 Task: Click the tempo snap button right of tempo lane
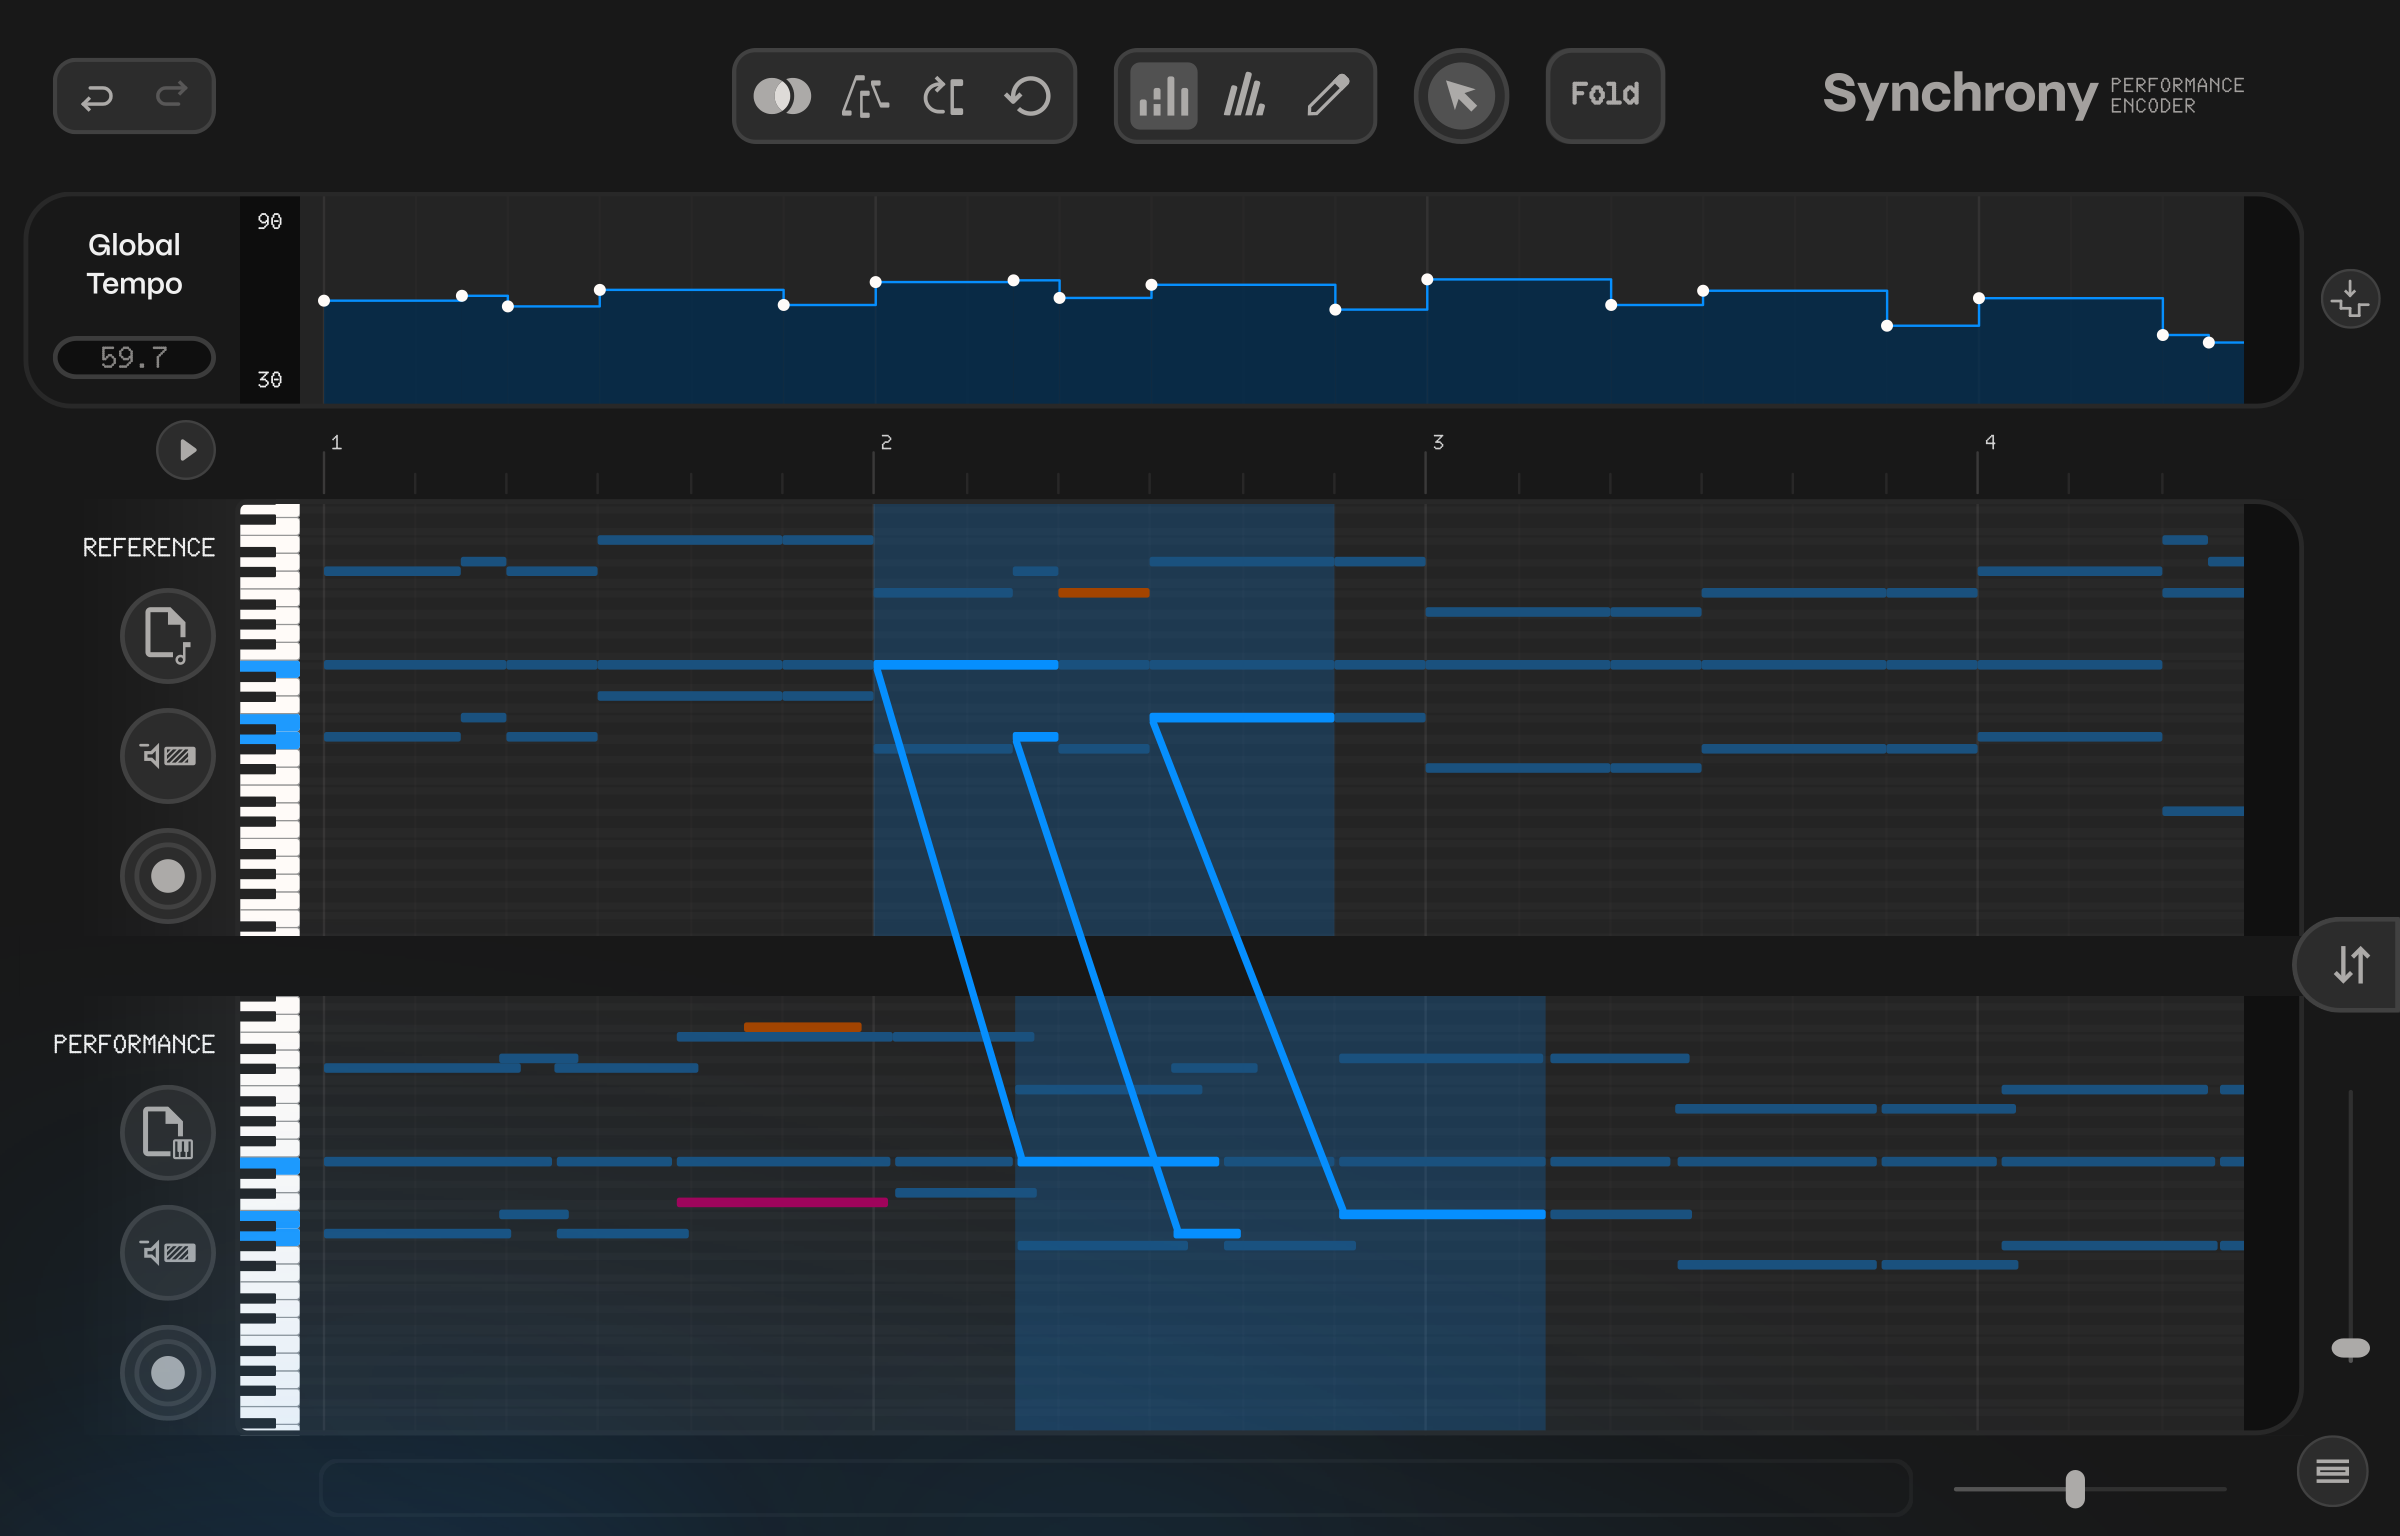(2350, 299)
